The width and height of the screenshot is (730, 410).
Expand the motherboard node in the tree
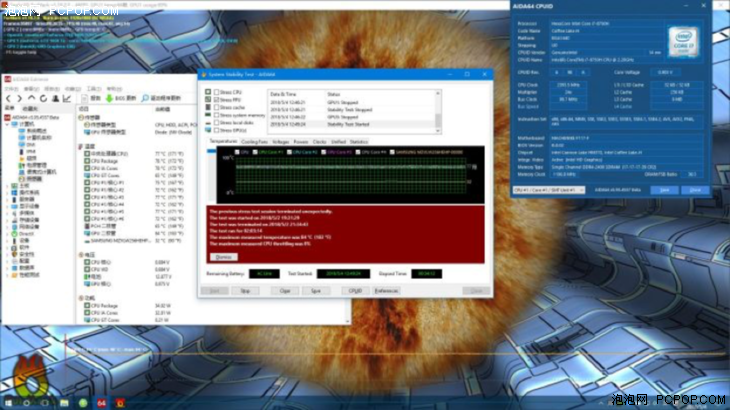click(5, 186)
